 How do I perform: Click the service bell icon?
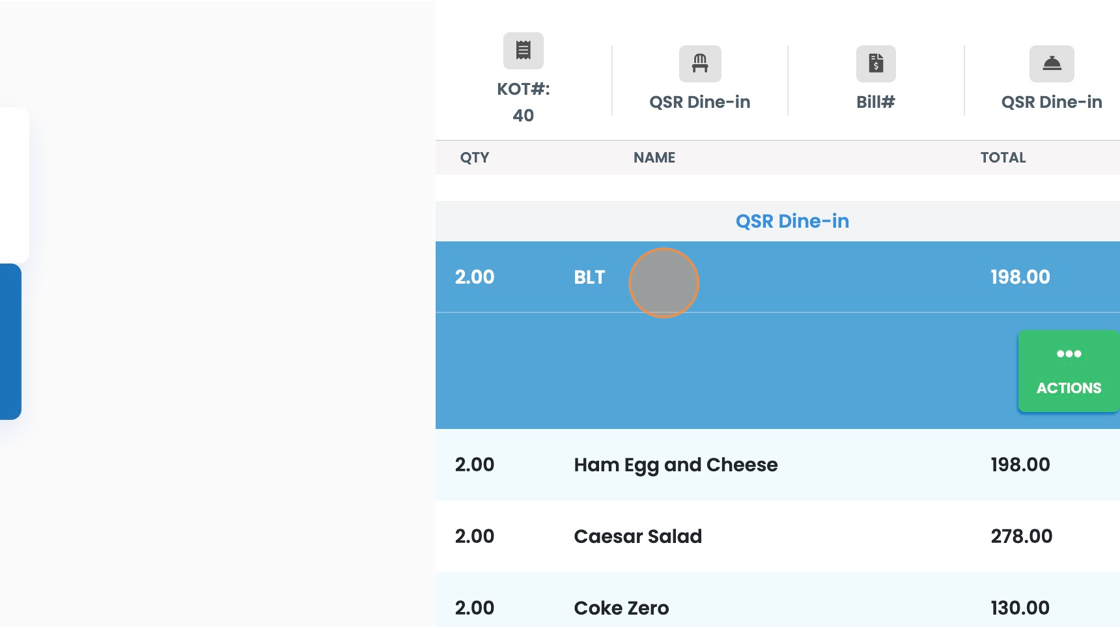coord(1051,64)
